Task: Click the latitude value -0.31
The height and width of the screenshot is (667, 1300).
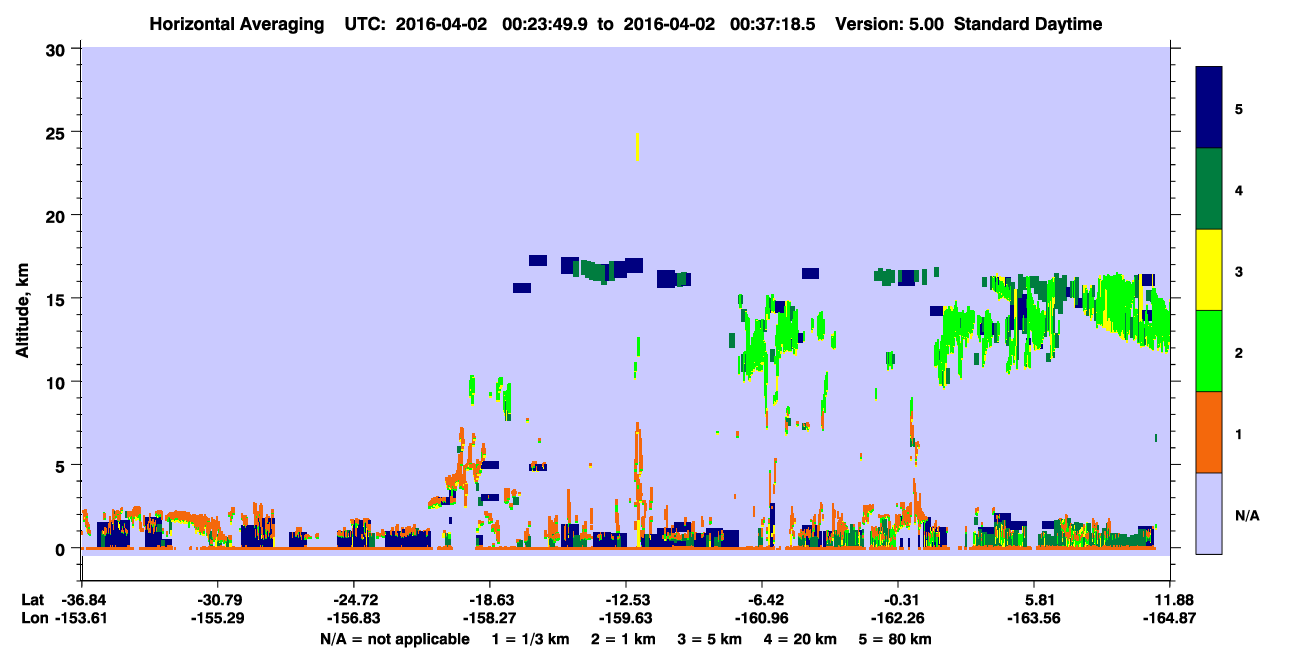Action: click(899, 600)
